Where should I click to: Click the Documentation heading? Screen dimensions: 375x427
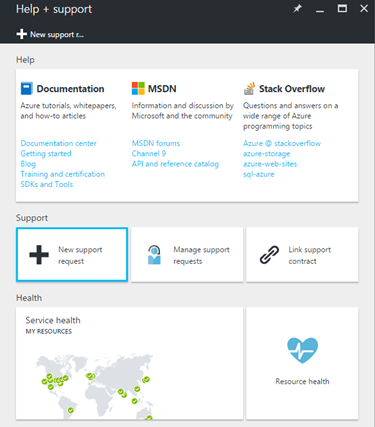70,89
